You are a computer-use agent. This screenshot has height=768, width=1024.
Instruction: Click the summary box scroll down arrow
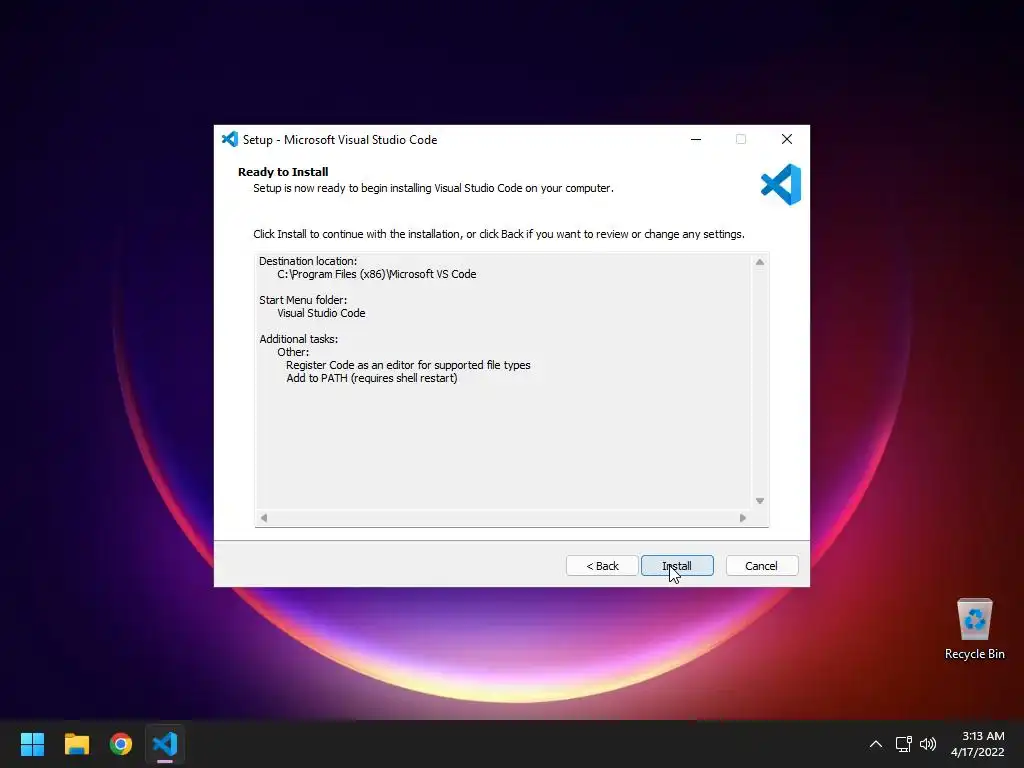click(760, 501)
